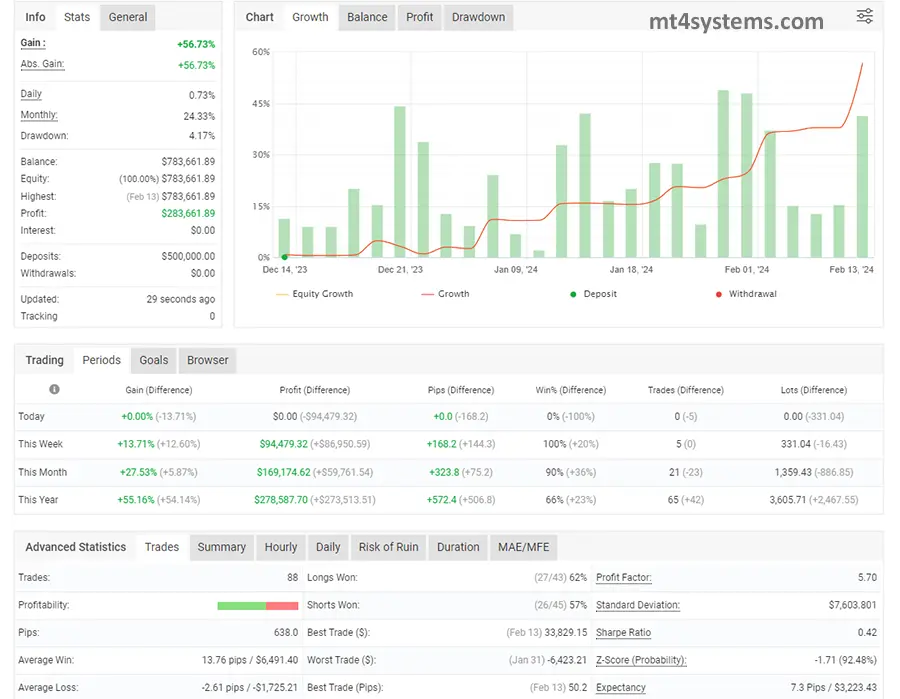Toggle the Deposit legend entry
This screenshot has width=900, height=699.
tap(594, 294)
